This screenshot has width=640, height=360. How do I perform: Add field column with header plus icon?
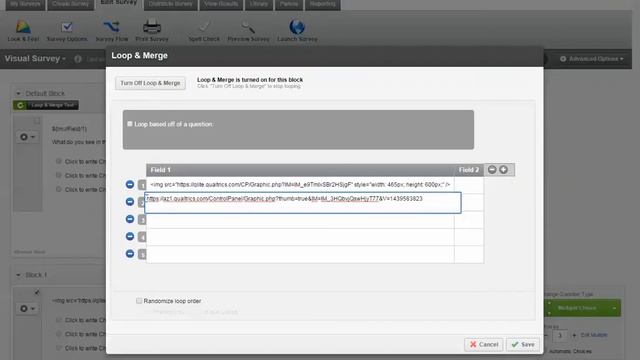[x=504, y=169]
